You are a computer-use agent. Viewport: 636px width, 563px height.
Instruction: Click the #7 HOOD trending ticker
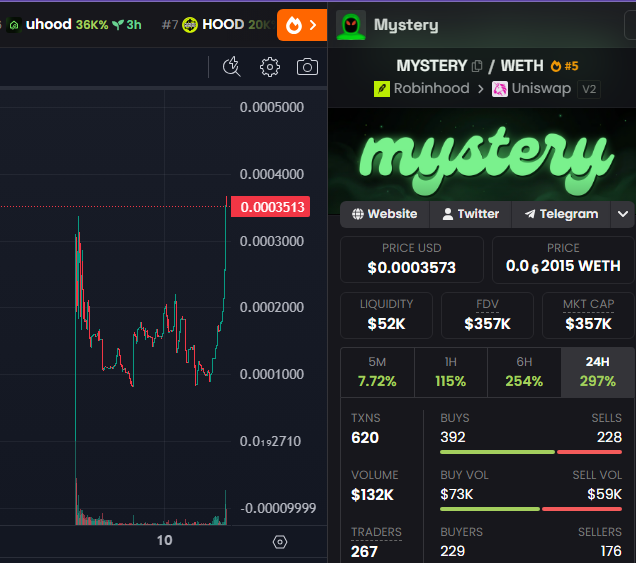217,25
